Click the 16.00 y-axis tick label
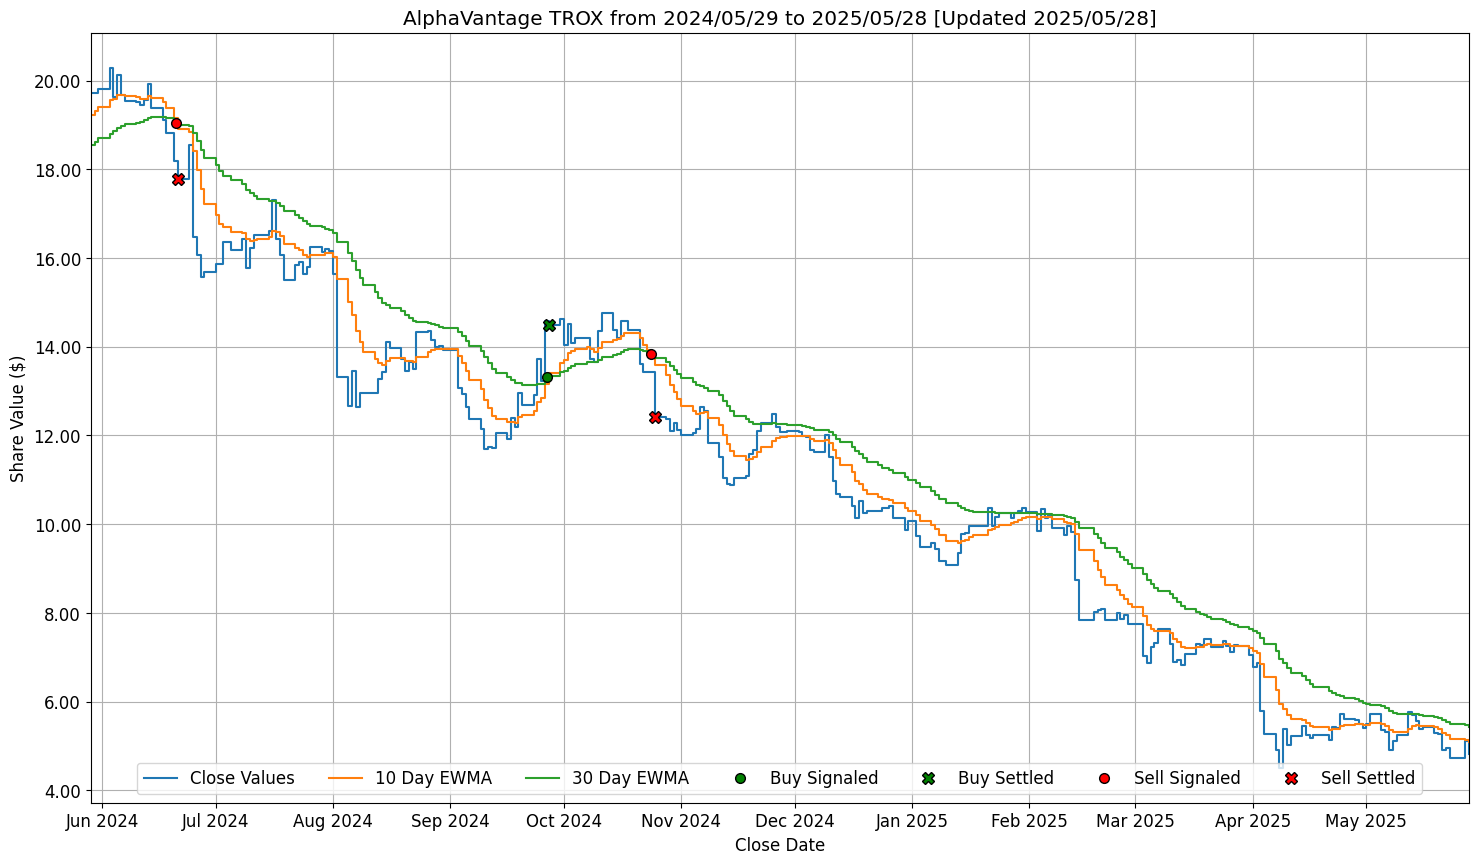1478x864 pixels. pyautogui.click(x=58, y=259)
